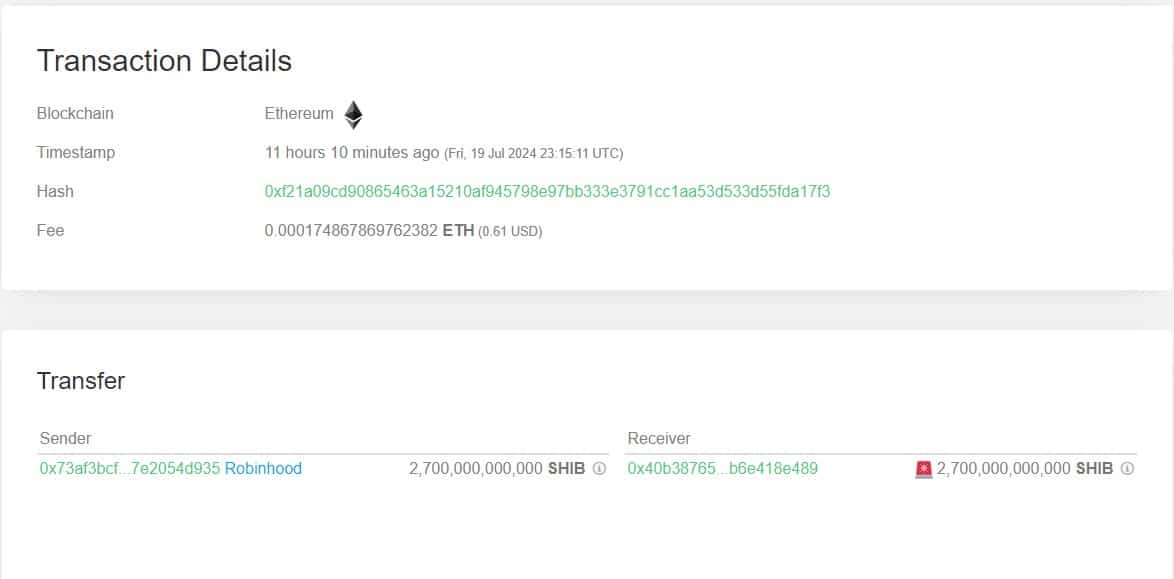
Task: Click the Hash field label
Action: click(x=55, y=191)
